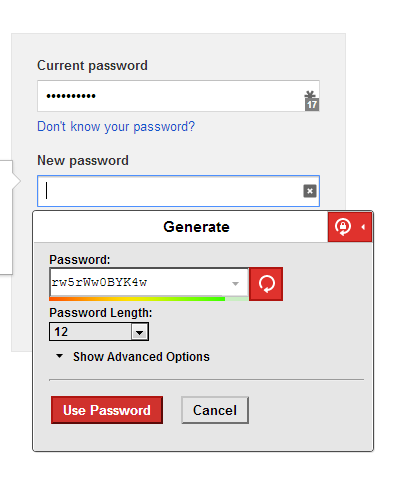The image size is (403, 483).
Task: Click the New password field label
Action: click(x=83, y=161)
